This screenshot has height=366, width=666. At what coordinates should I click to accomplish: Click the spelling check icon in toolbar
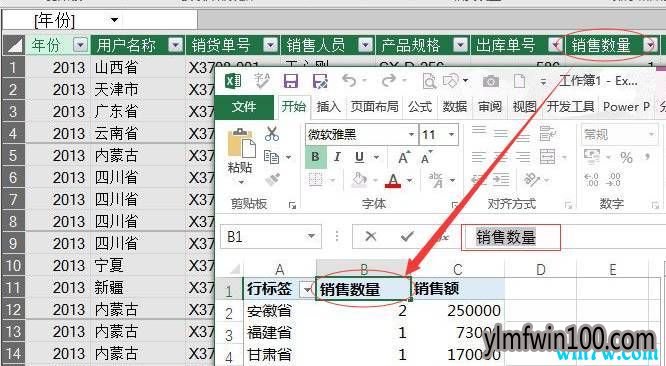262,80
